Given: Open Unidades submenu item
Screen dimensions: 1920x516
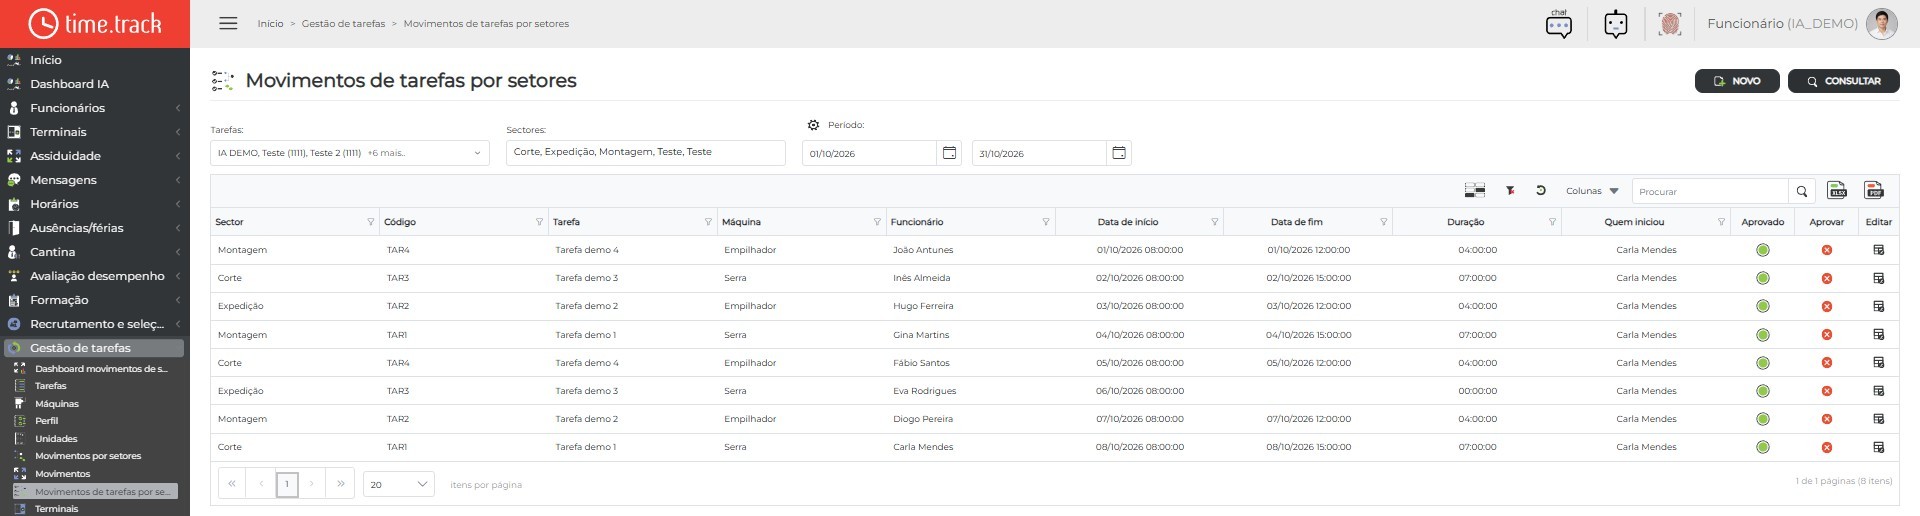Looking at the screenshot, I should coord(56,439).
